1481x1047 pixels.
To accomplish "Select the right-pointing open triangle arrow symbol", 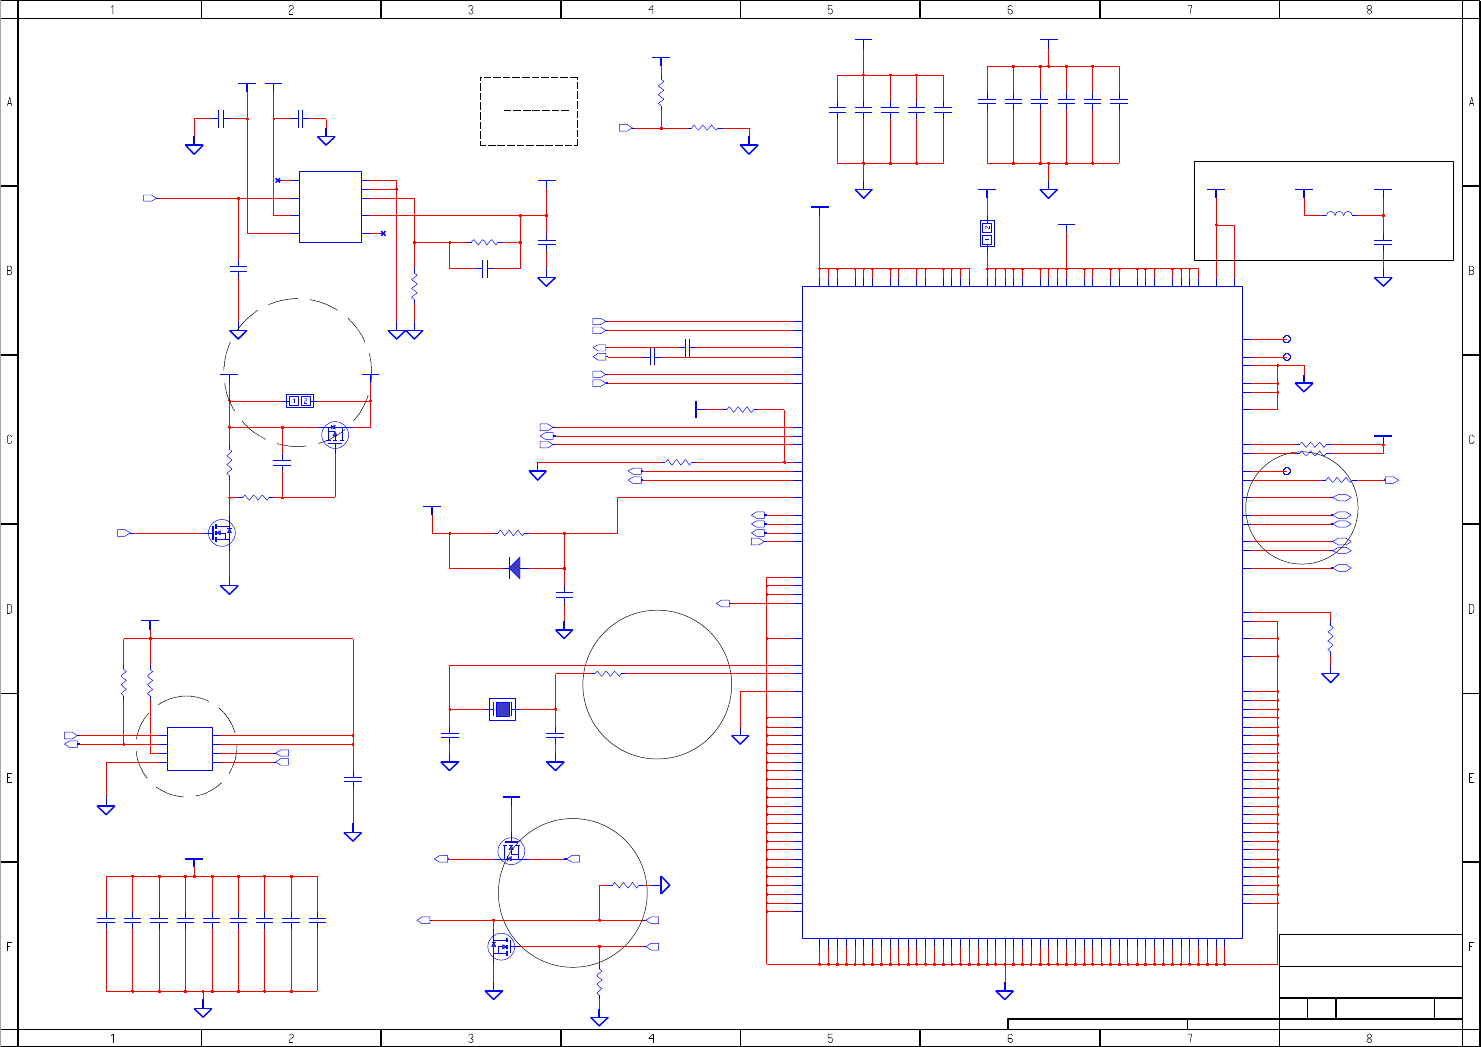I will coord(665,885).
